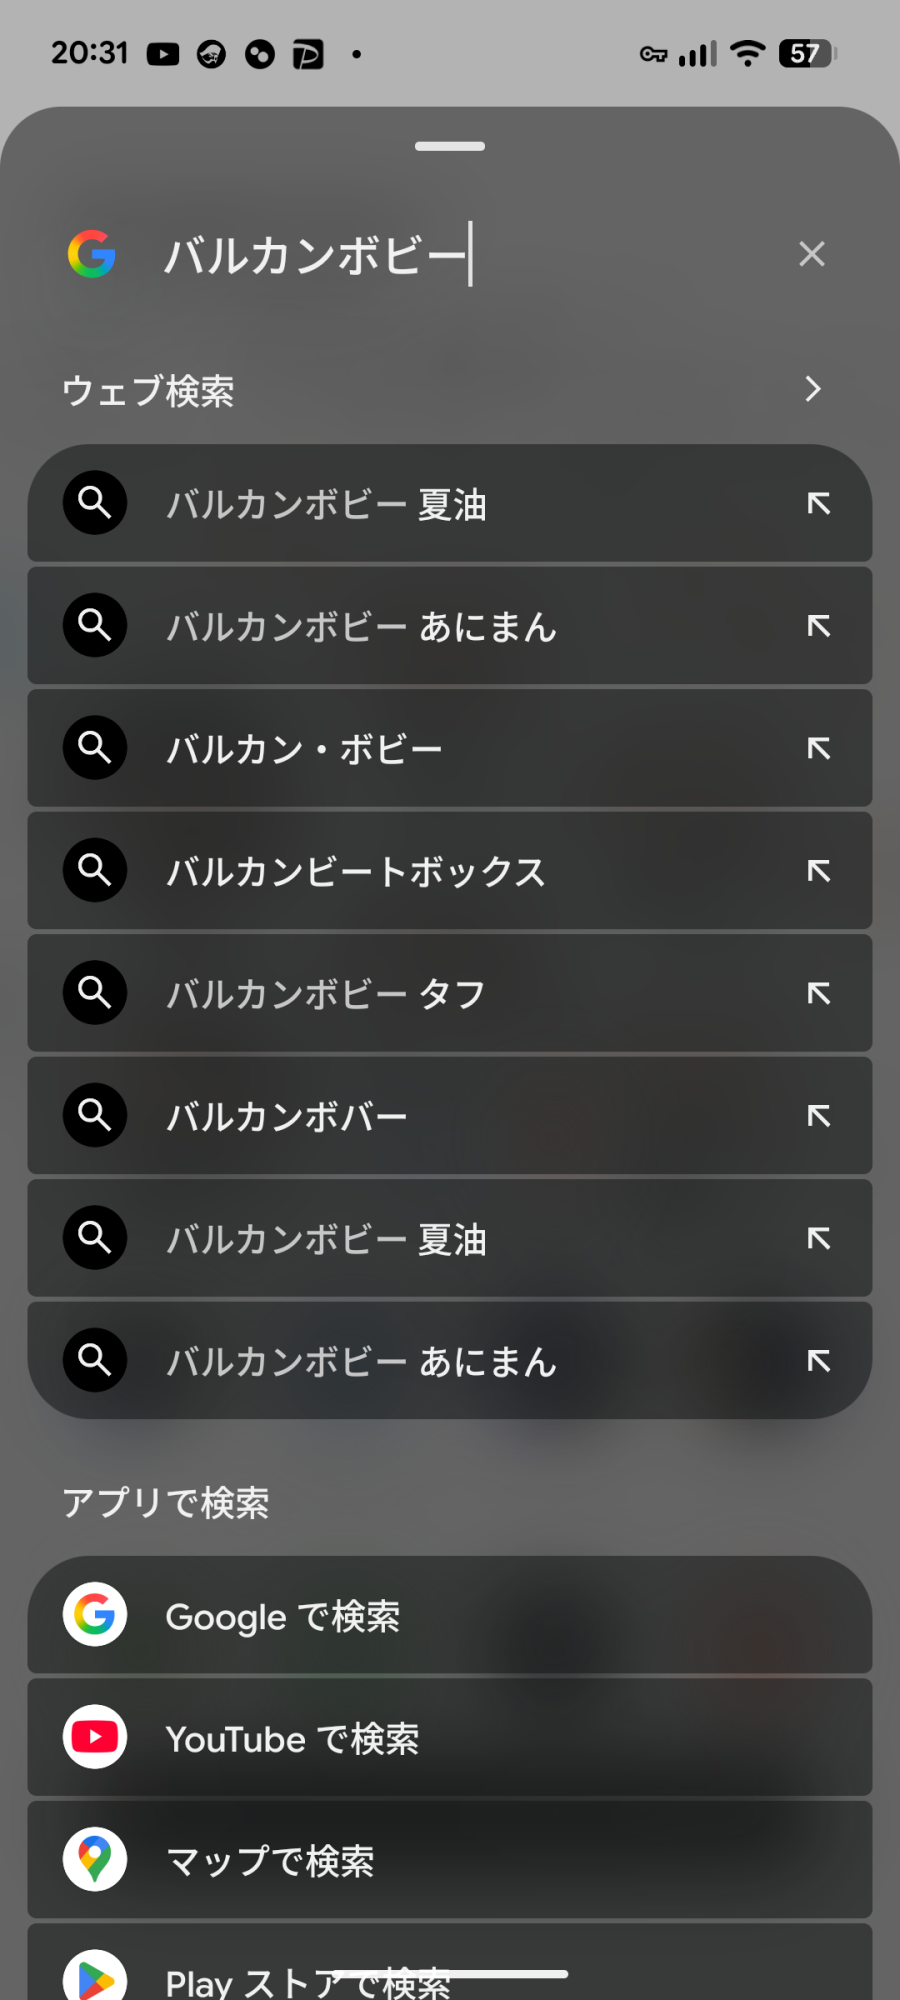
Task: Tap the Play Store icon
Action: coord(95,1978)
